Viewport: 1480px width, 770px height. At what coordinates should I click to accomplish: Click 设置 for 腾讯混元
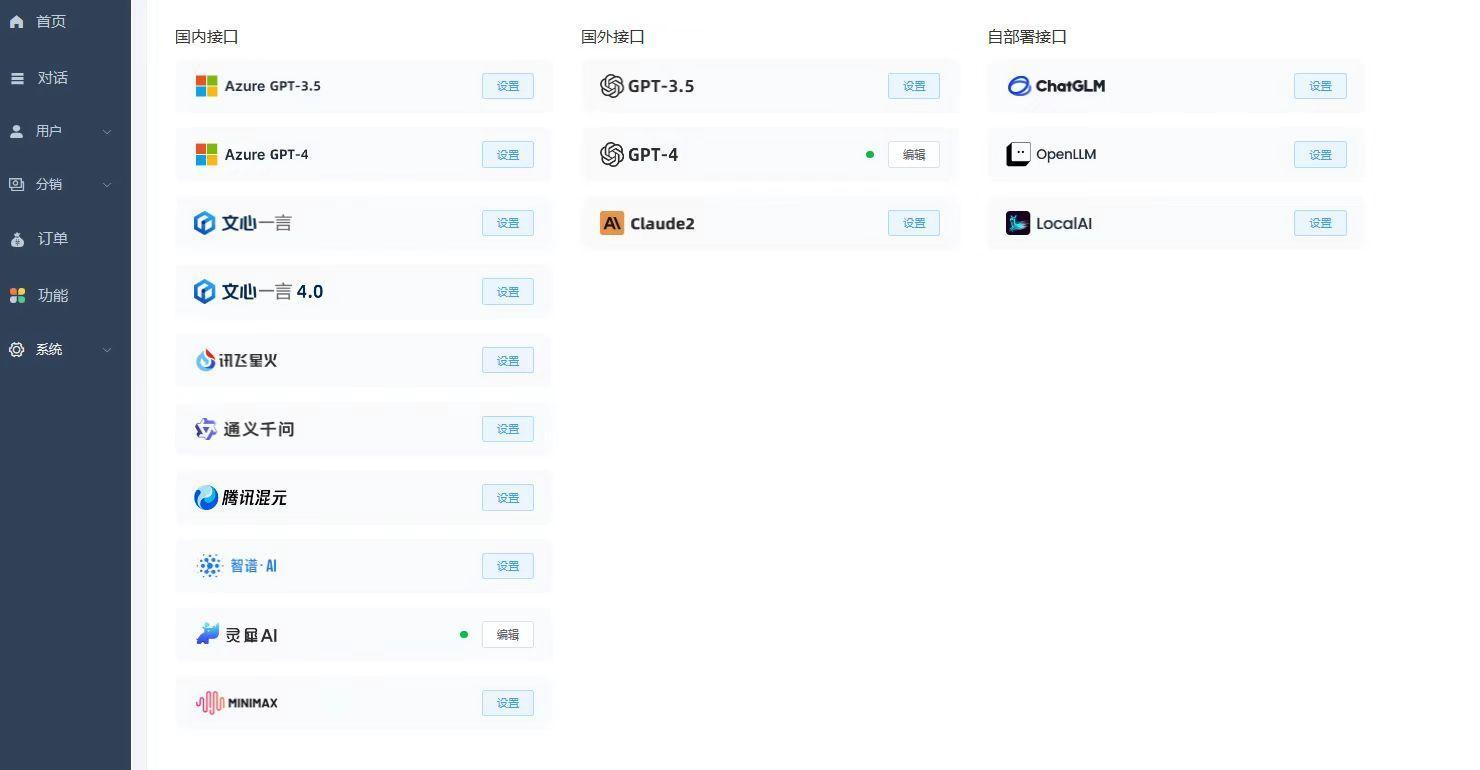tap(508, 497)
